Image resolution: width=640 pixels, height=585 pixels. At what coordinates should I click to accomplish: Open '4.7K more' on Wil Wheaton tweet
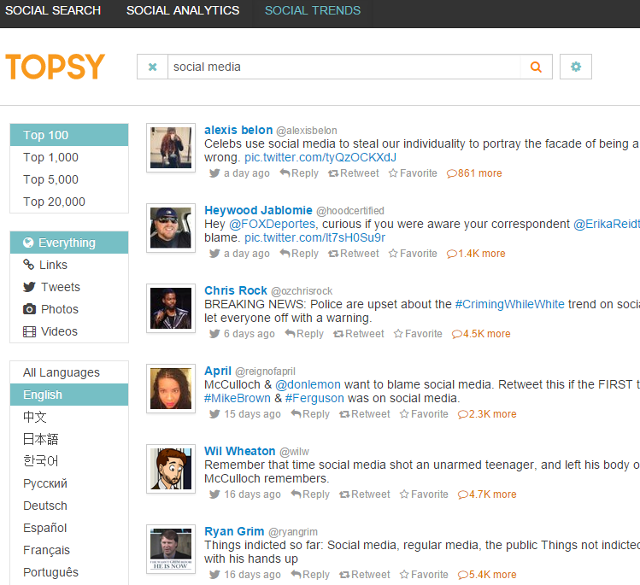pos(487,494)
